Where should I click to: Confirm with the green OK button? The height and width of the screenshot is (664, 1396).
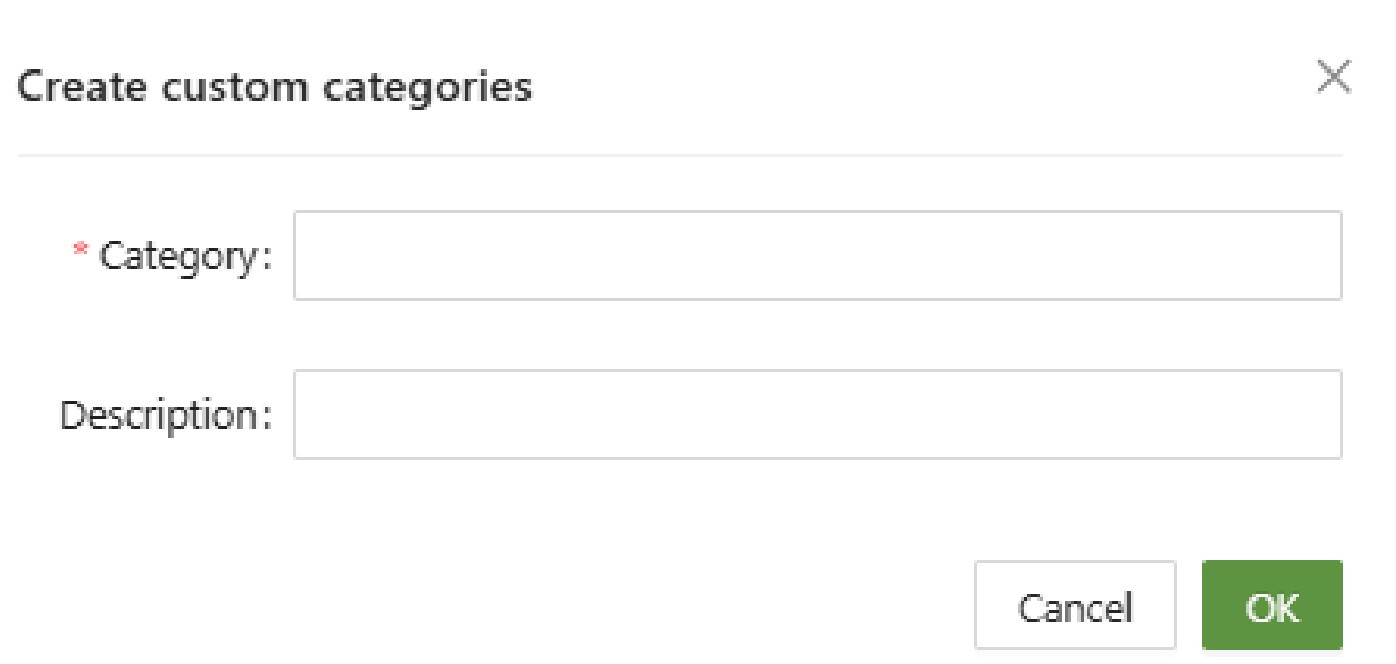[x=1271, y=606]
